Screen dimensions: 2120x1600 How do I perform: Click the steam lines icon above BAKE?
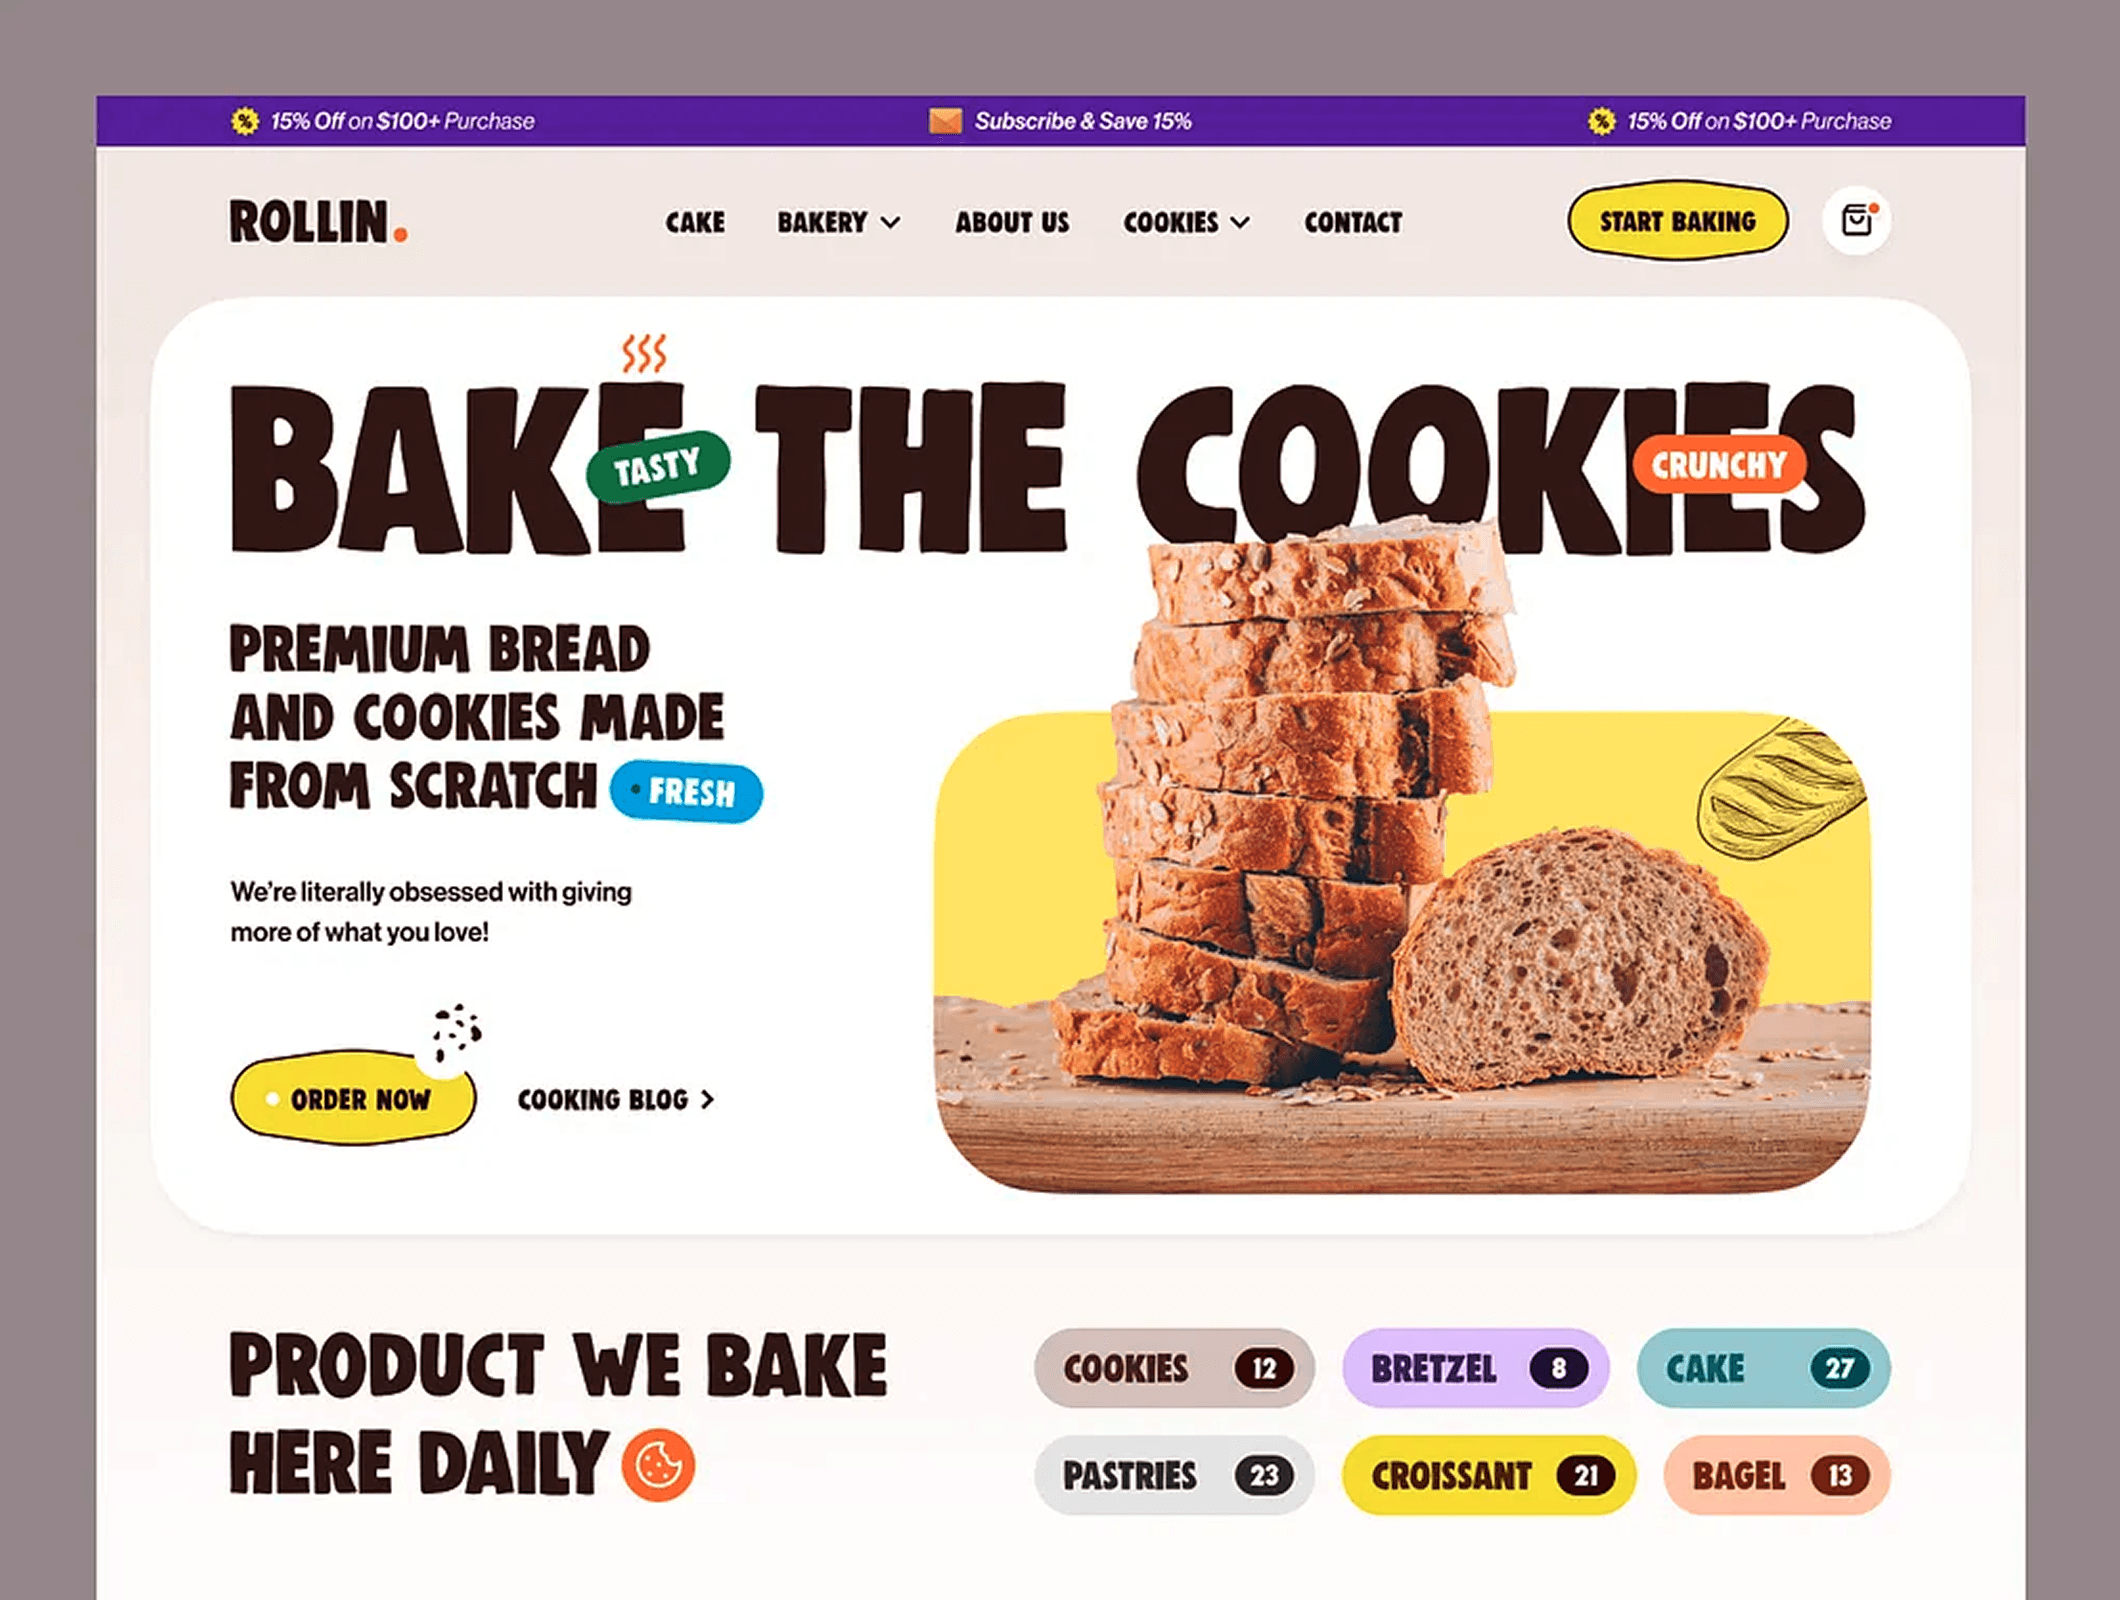(x=644, y=353)
